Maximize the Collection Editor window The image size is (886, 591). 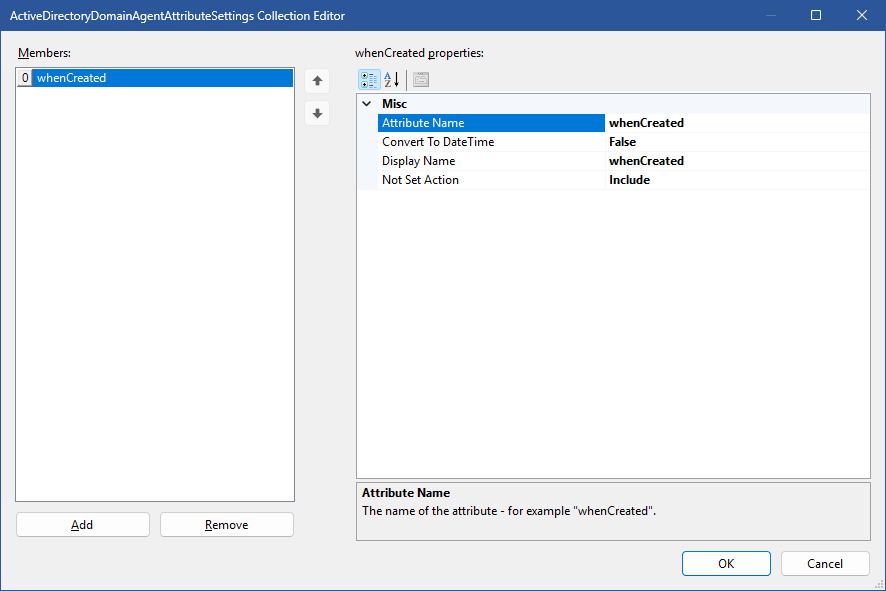[x=816, y=15]
